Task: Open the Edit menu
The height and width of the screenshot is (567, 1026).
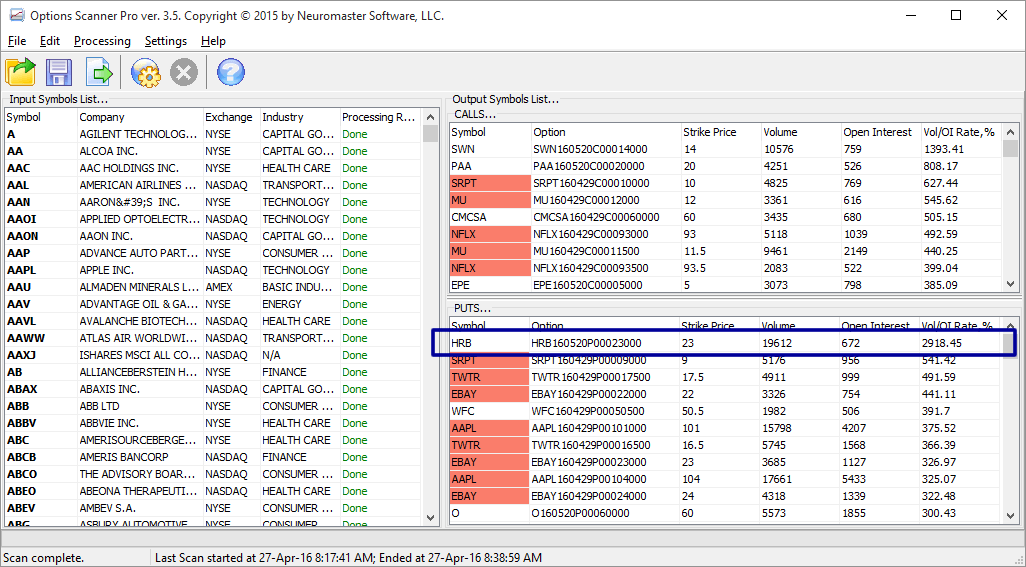Action: tap(50, 41)
